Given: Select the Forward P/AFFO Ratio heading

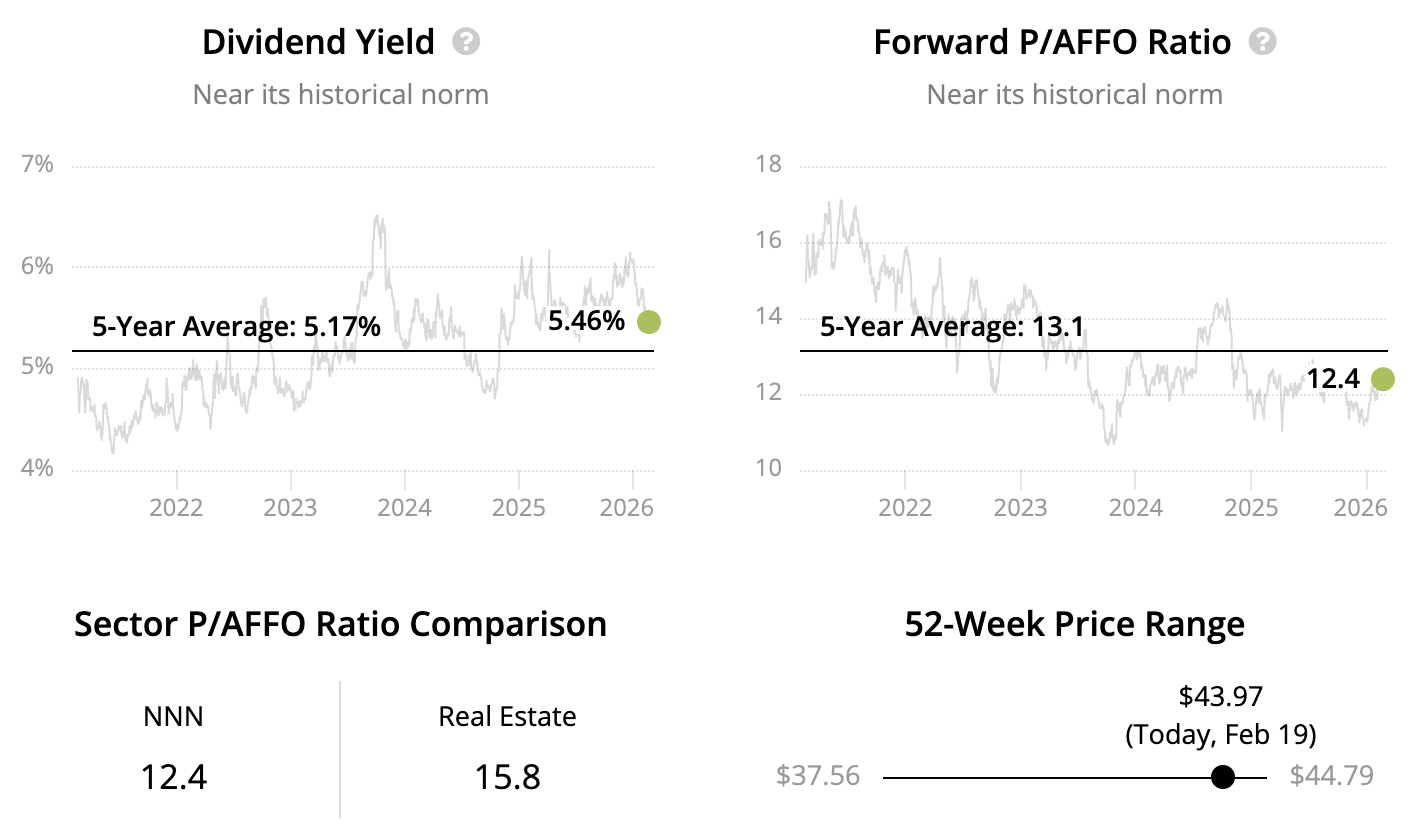Looking at the screenshot, I should pyautogui.click(x=1052, y=42).
